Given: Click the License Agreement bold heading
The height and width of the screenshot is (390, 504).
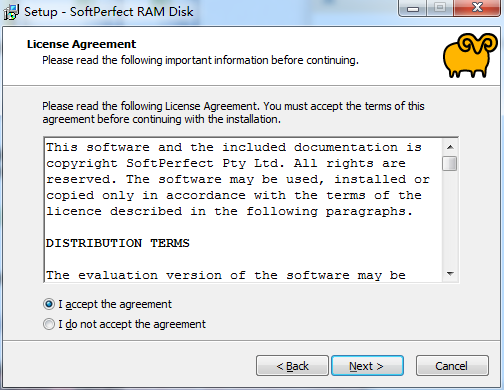Looking at the screenshot, I should 82,44.
